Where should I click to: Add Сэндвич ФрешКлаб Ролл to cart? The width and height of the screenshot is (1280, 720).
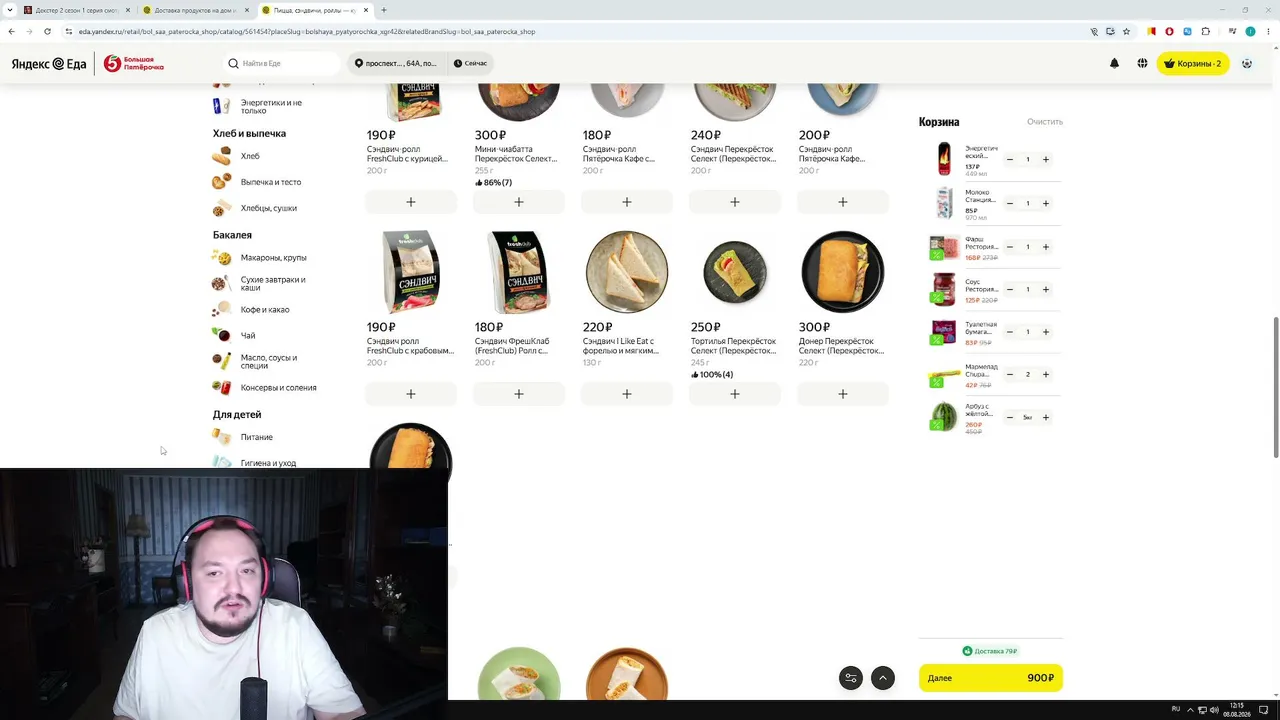(519, 394)
